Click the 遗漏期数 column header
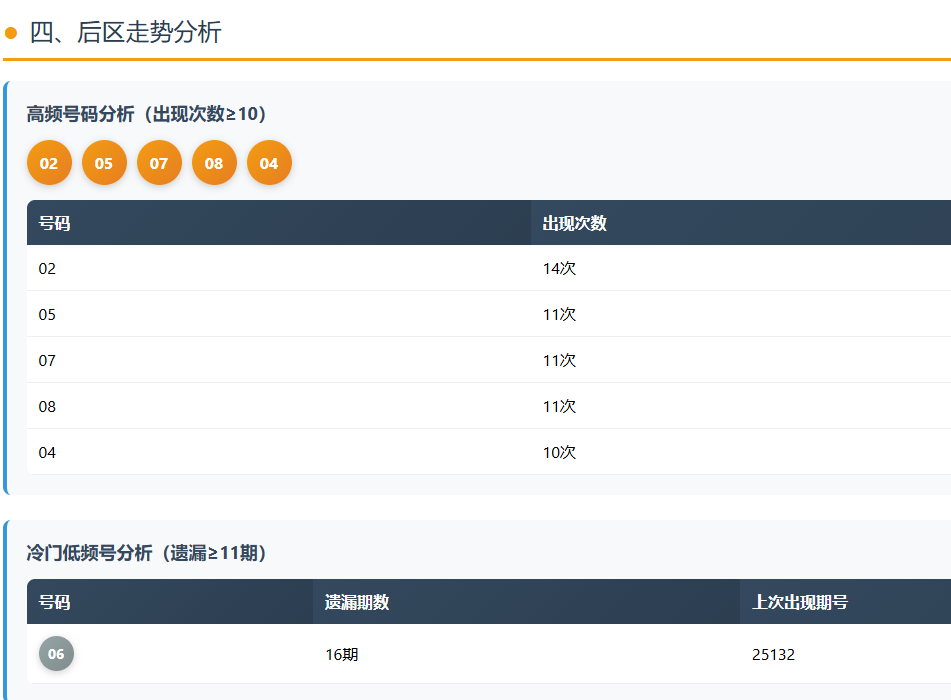Image resolution: width=951 pixels, height=700 pixels. pyautogui.click(x=357, y=602)
